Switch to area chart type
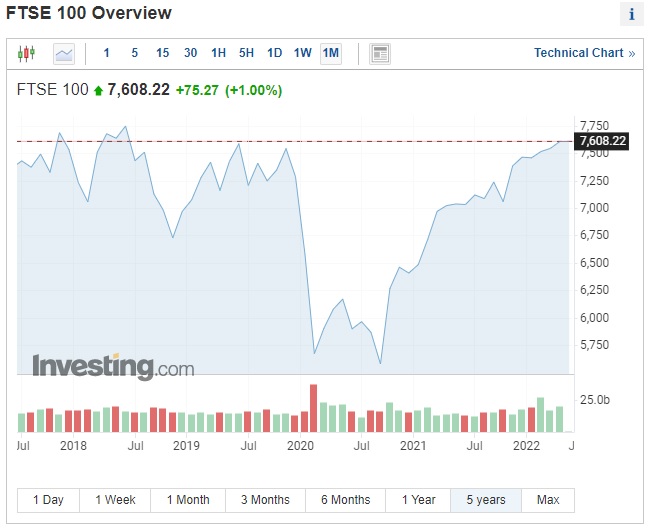 [x=64, y=53]
